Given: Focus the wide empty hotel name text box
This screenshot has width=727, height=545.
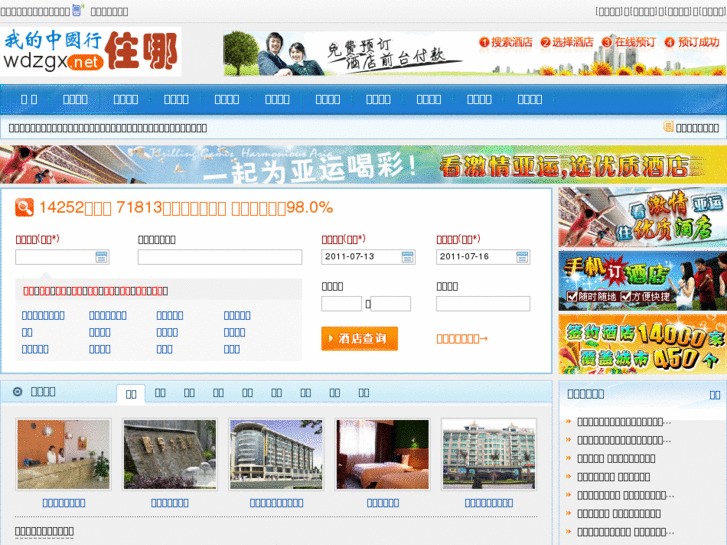Looking at the screenshot, I should click(220, 257).
